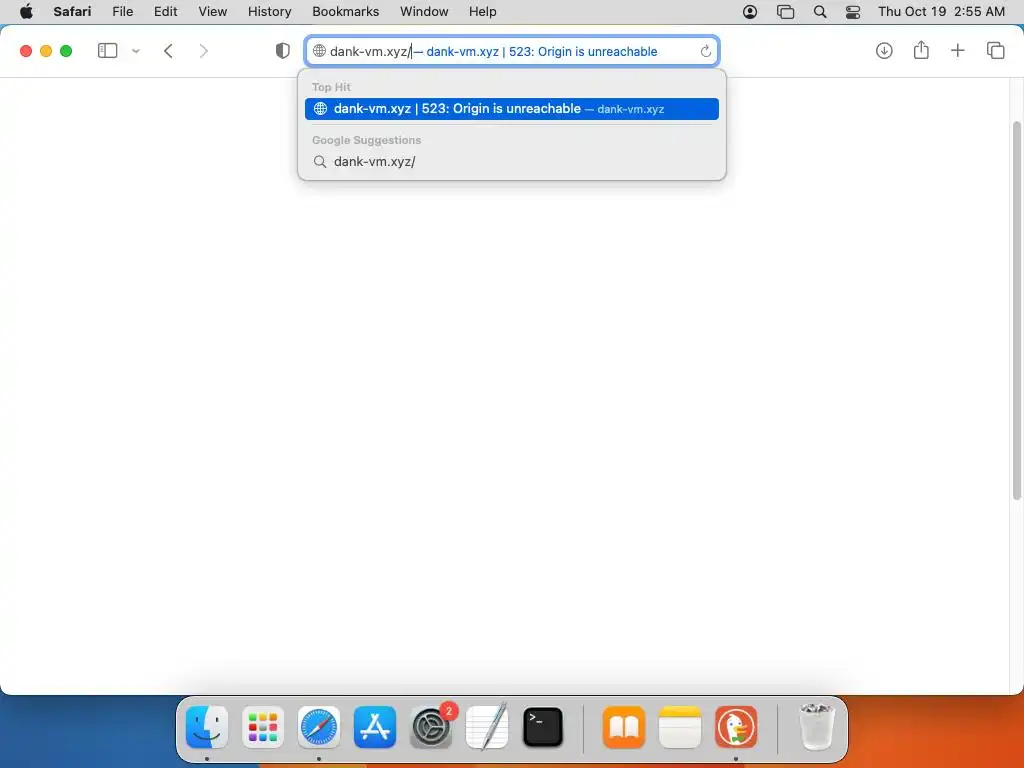Open Terminal from the Dock
The image size is (1024, 768).
coord(543,727)
